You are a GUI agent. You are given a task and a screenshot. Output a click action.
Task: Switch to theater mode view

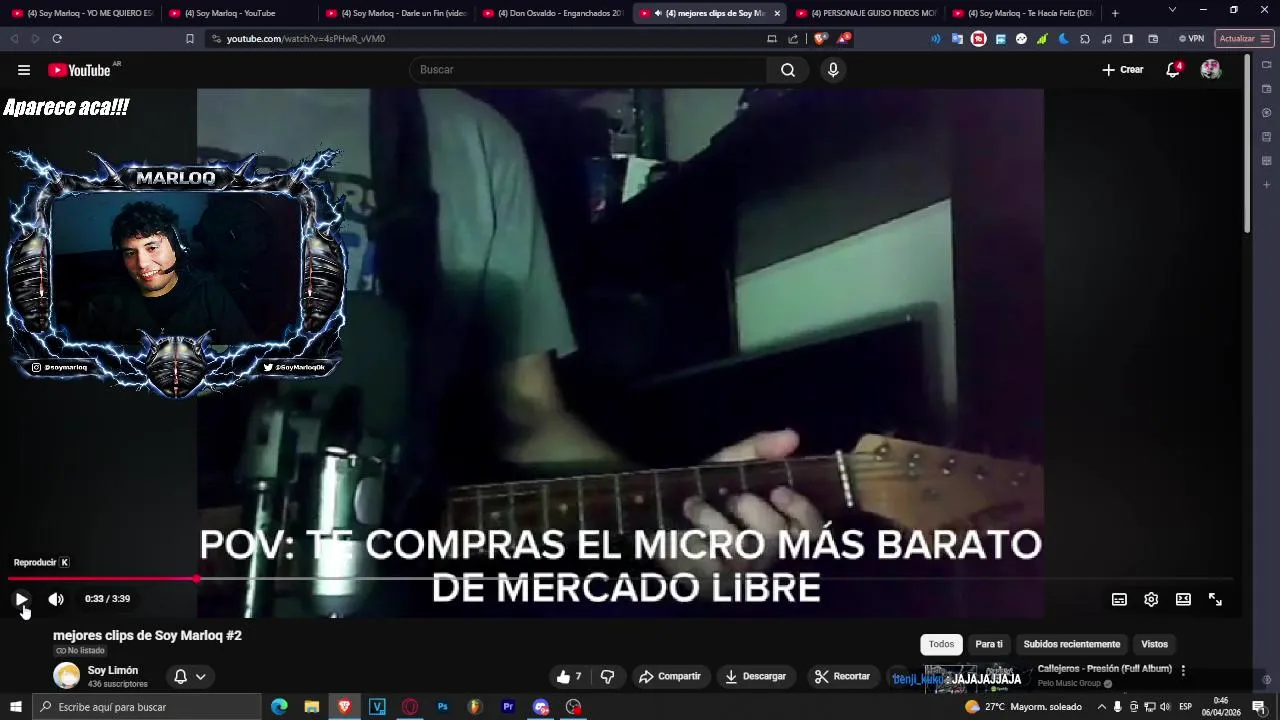click(1183, 599)
